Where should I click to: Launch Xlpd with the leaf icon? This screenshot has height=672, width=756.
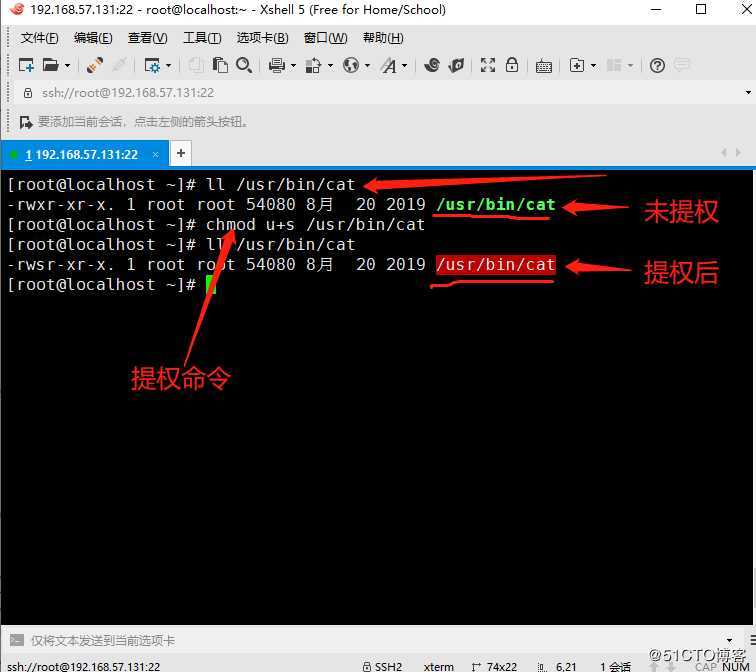tap(456, 65)
